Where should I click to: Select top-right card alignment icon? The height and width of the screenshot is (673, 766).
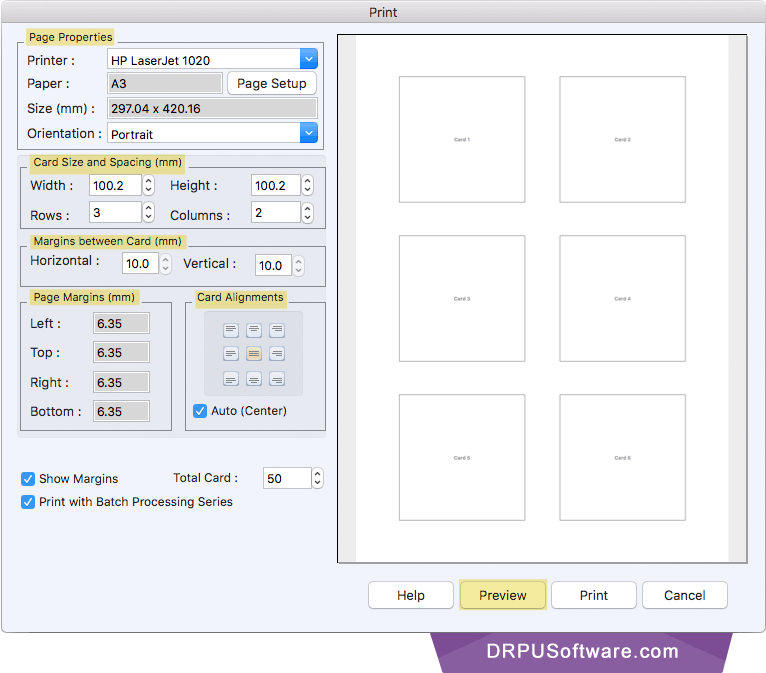[277, 331]
